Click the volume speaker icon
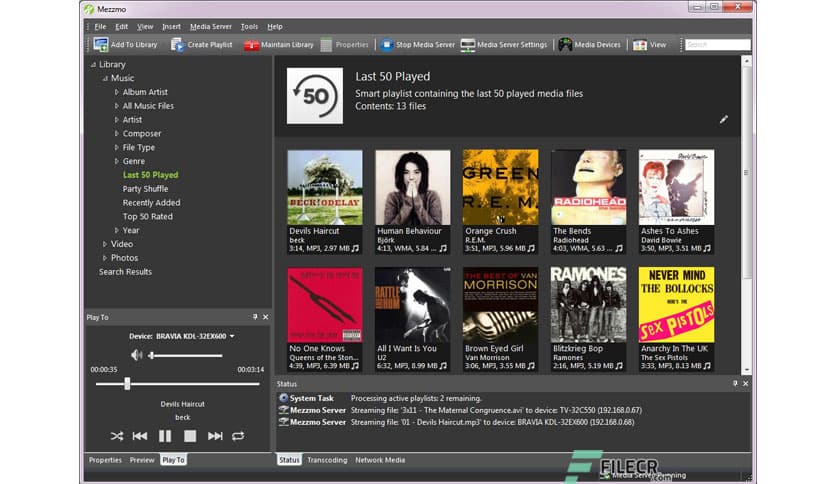Viewport: 836px width, 484px height. [136, 355]
